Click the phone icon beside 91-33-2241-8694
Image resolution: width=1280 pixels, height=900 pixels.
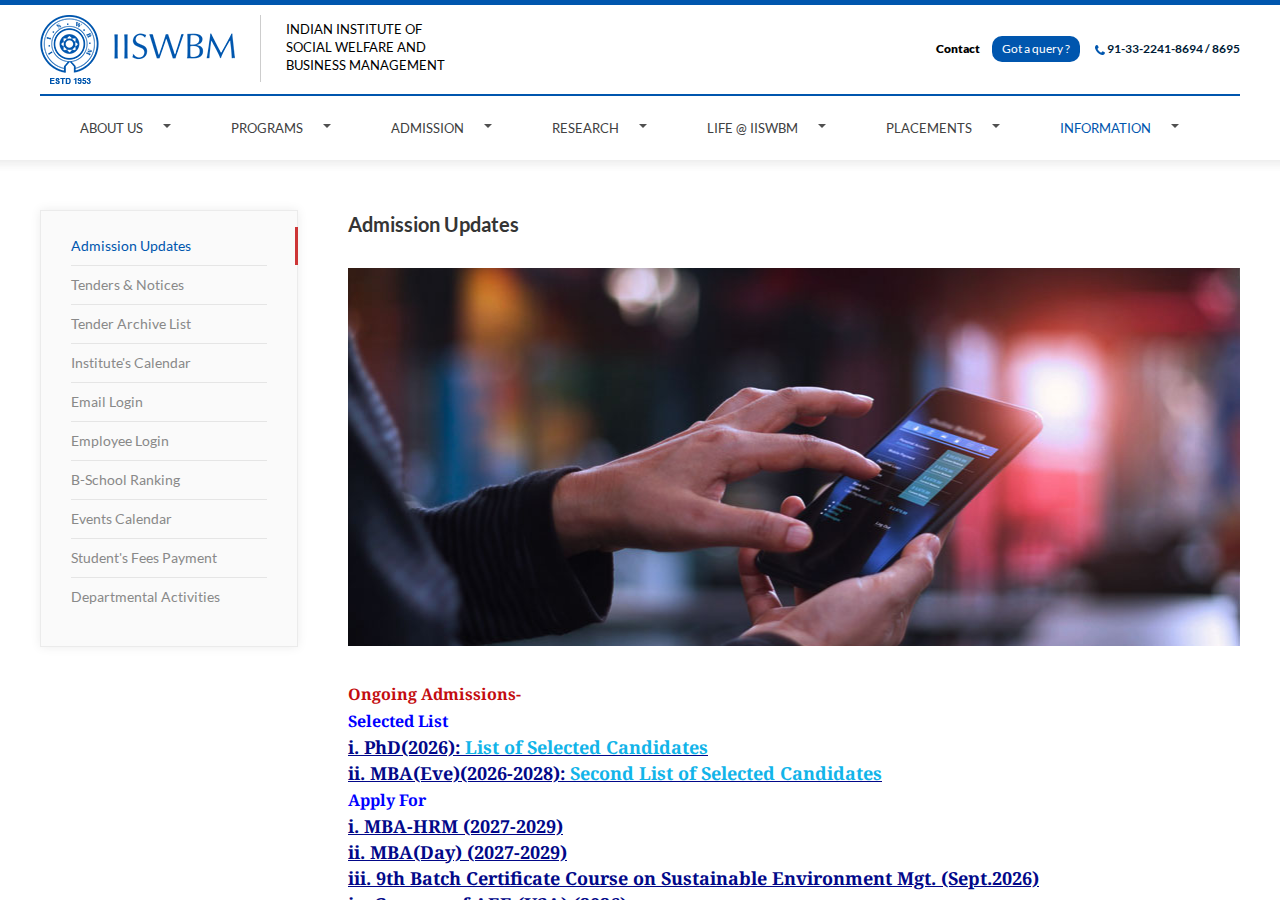pos(1100,50)
